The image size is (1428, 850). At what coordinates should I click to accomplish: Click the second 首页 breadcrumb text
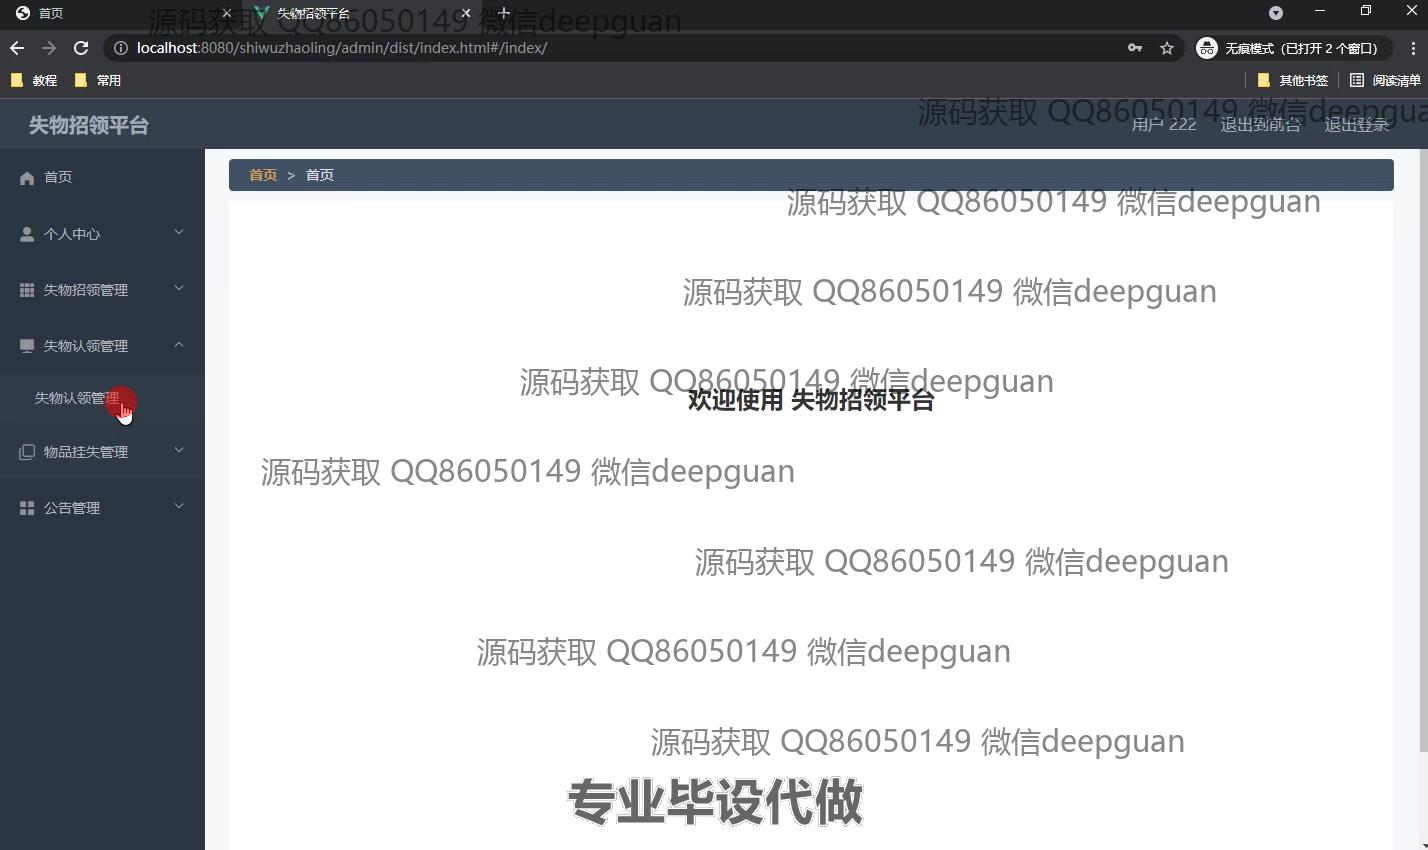point(320,175)
